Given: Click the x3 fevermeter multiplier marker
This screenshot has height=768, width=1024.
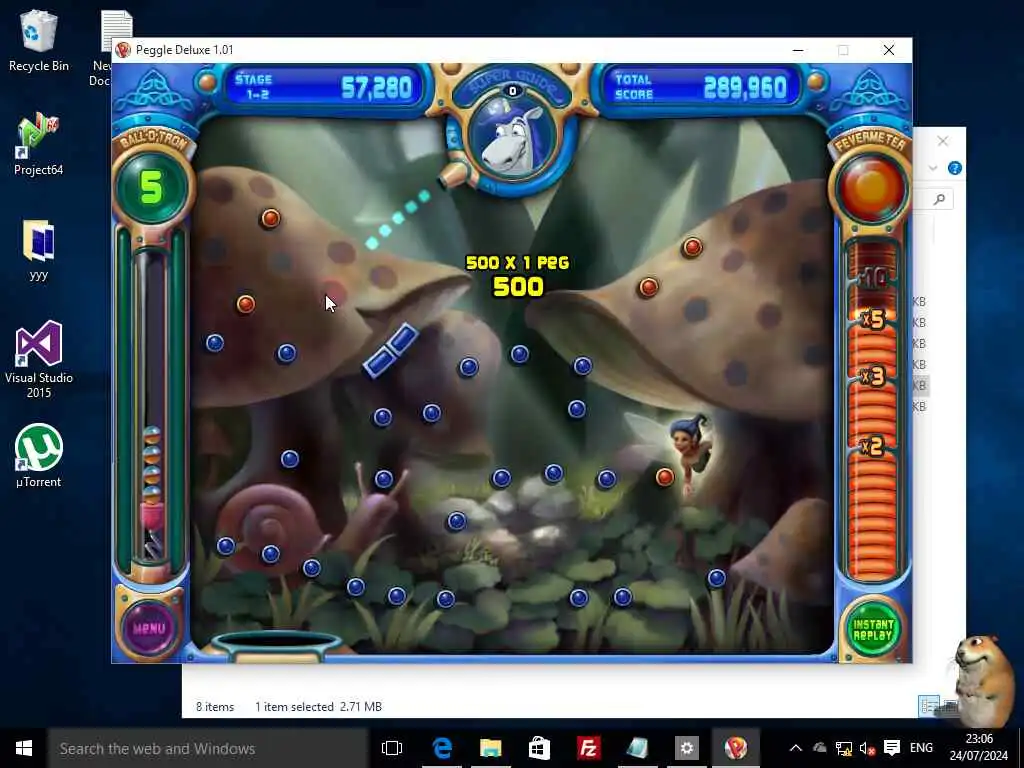Looking at the screenshot, I should pyautogui.click(x=872, y=376).
